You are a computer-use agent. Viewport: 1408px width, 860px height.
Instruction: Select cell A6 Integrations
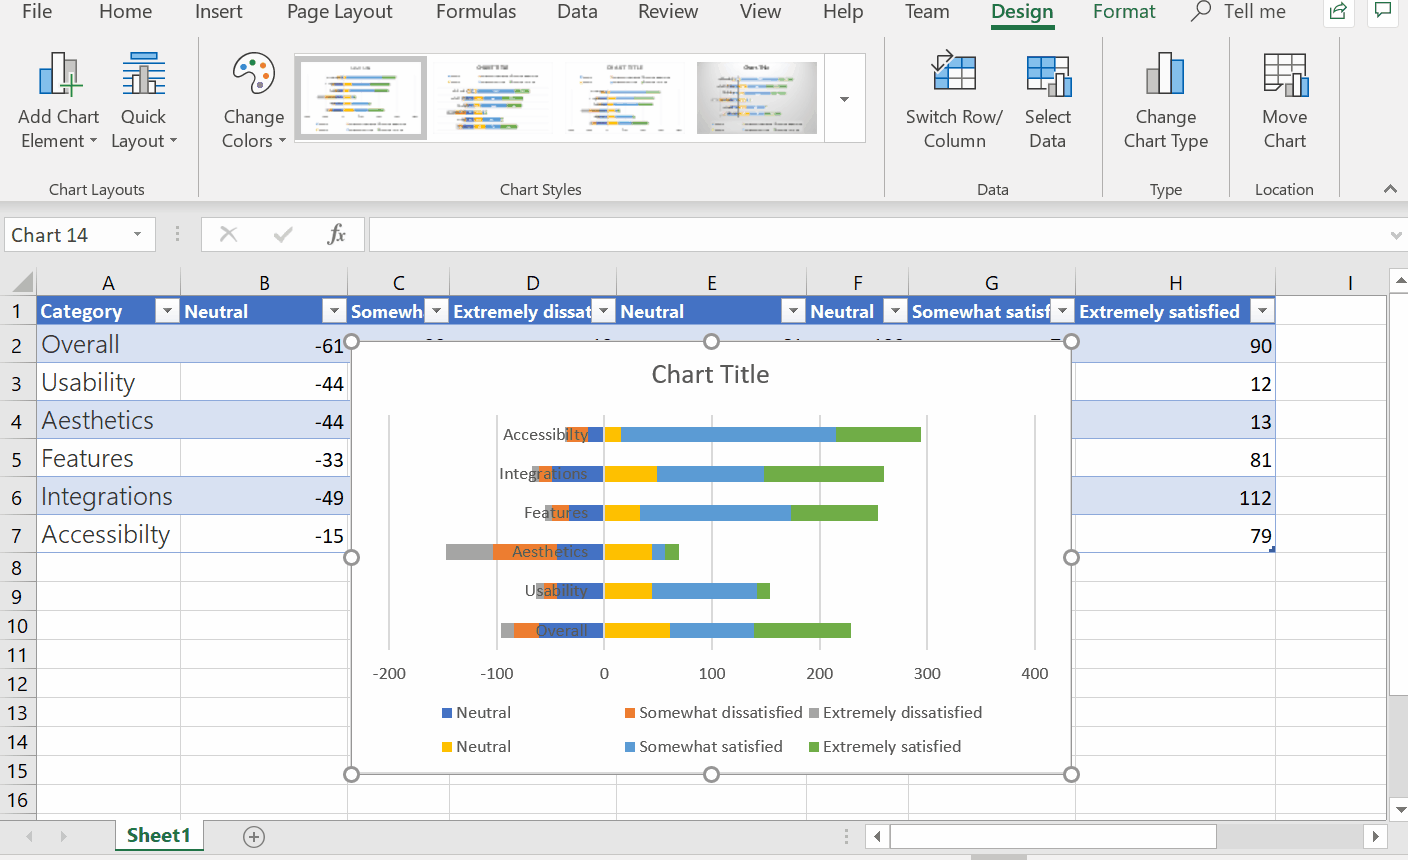109,497
